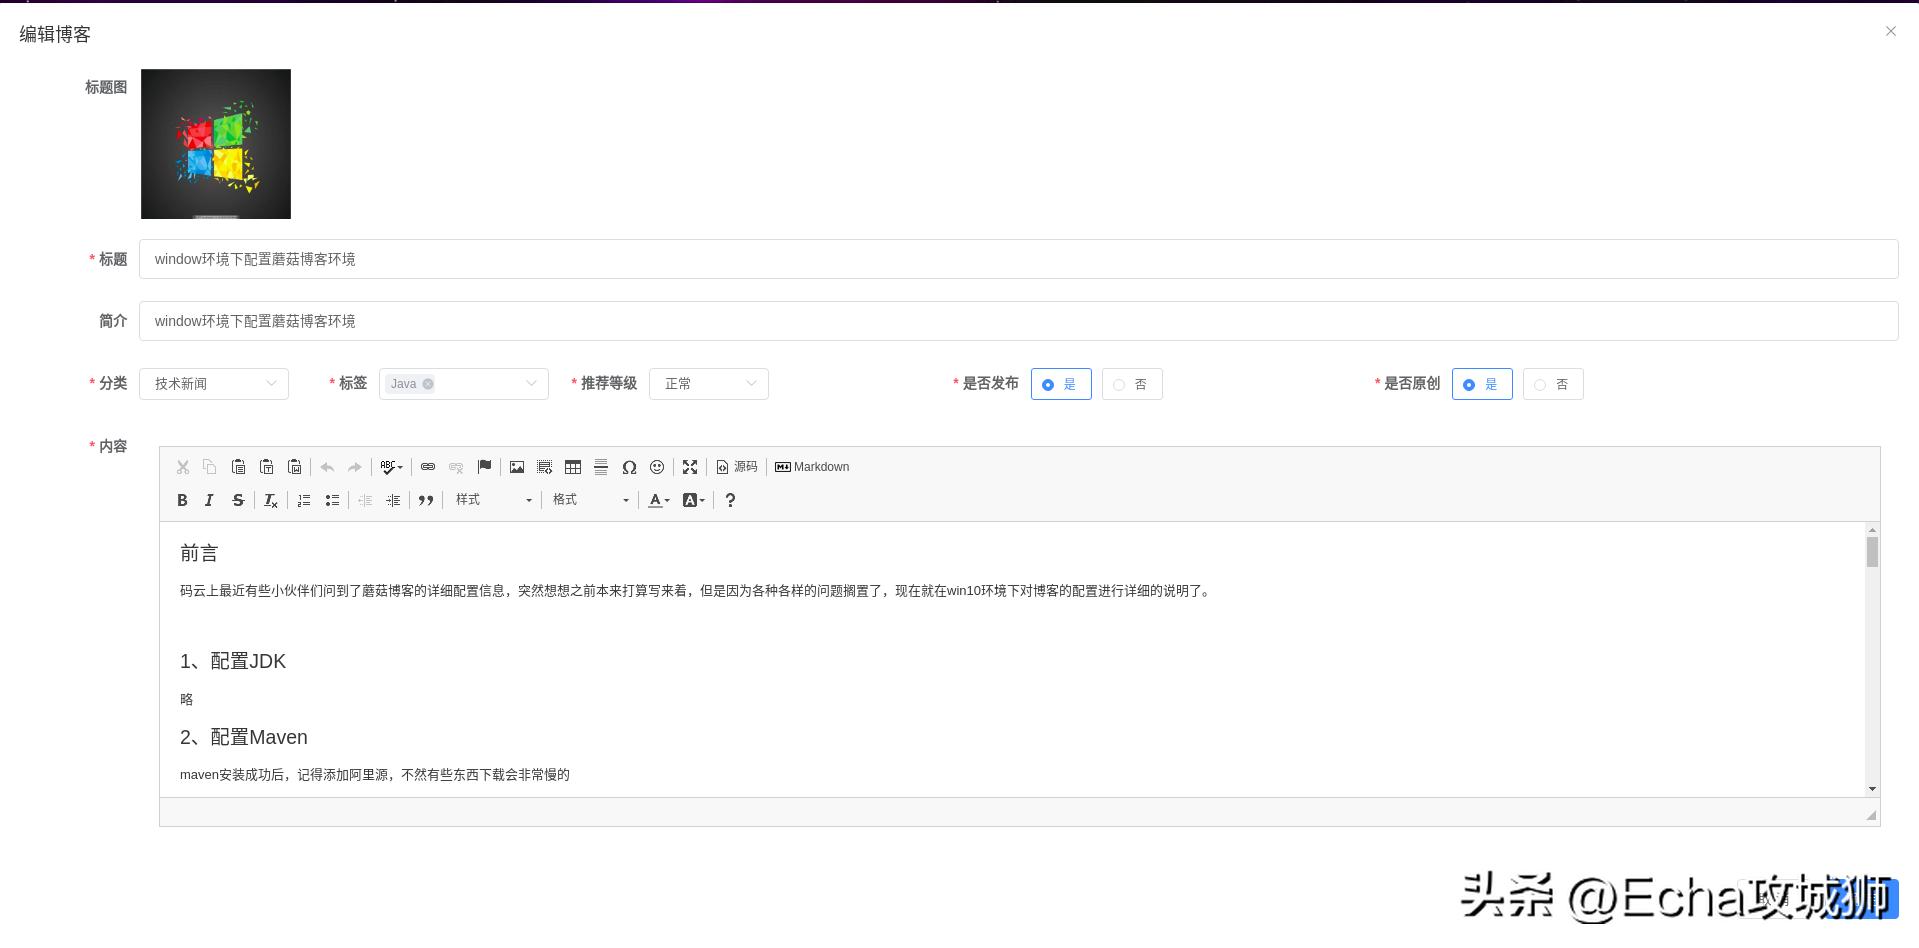1919x948 pixels.
Task: Open the special character picker (Ω)
Action: point(629,466)
